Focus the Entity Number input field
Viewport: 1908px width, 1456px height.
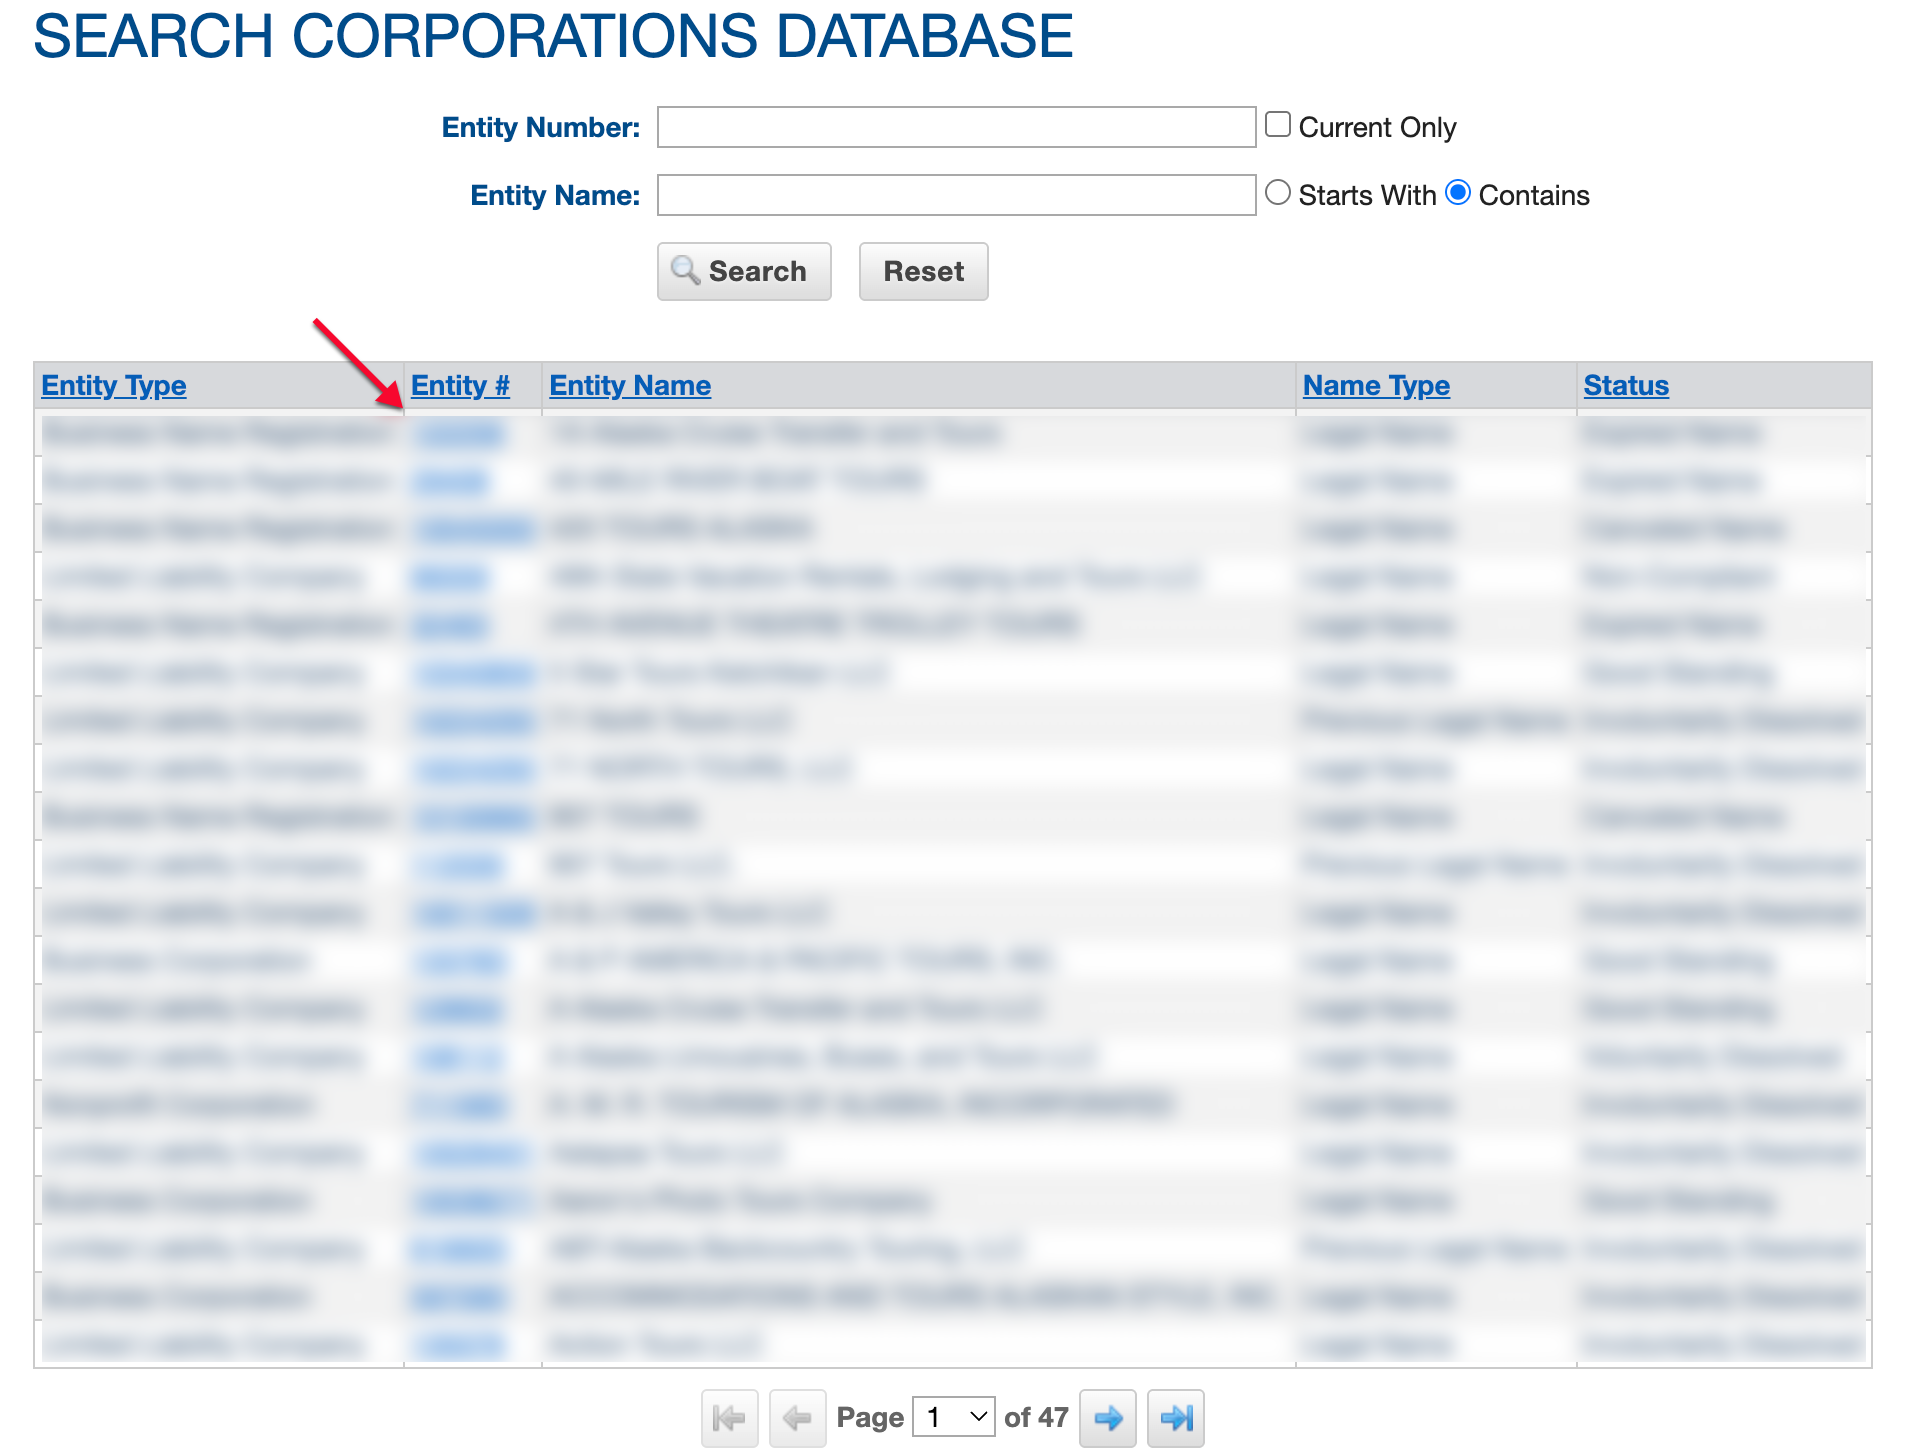(x=956, y=127)
